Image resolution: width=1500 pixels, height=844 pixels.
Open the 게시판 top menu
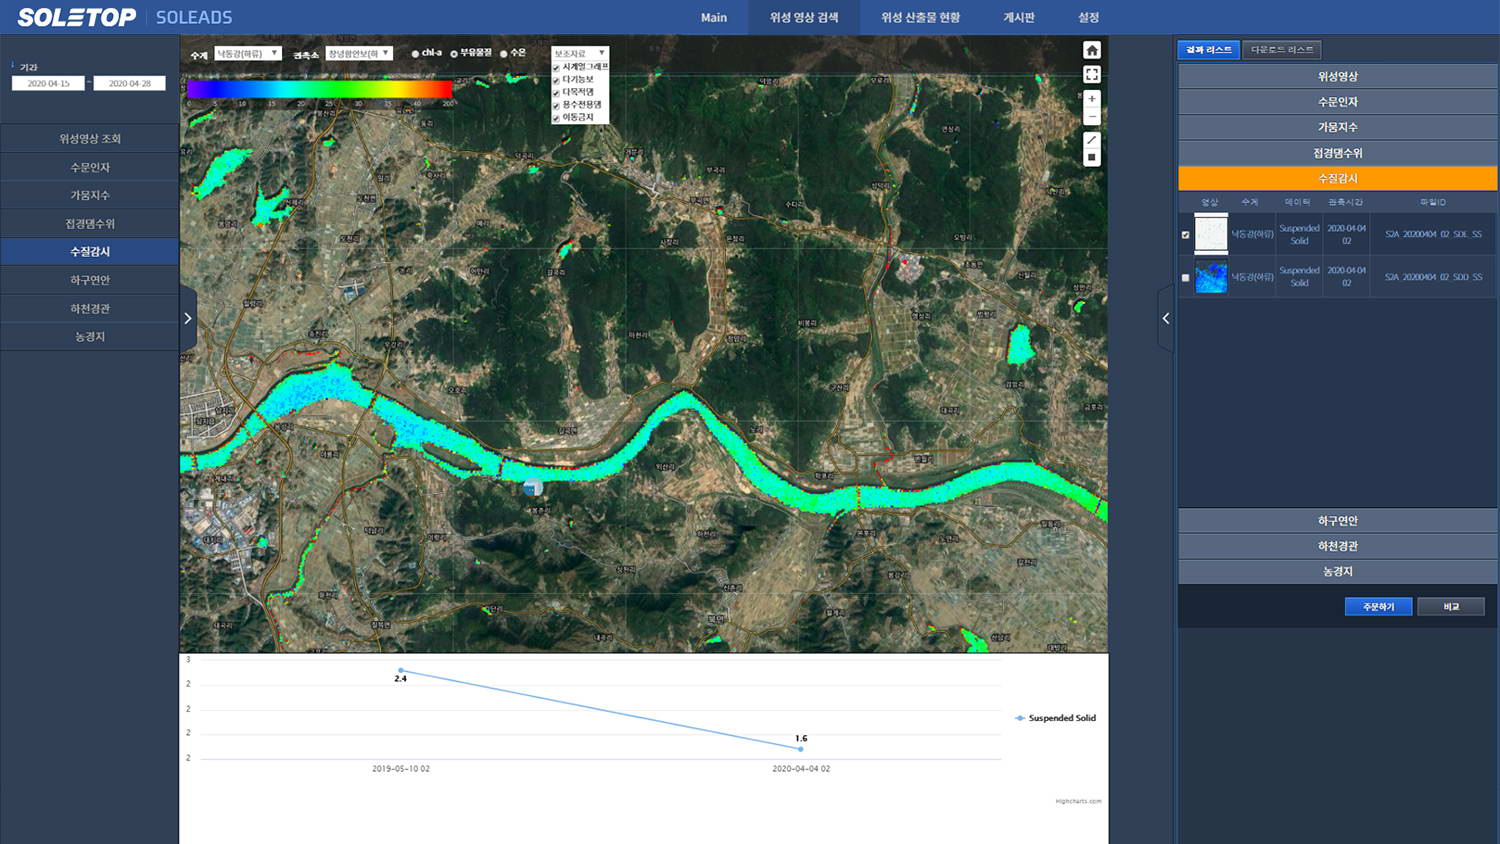pos(1019,17)
